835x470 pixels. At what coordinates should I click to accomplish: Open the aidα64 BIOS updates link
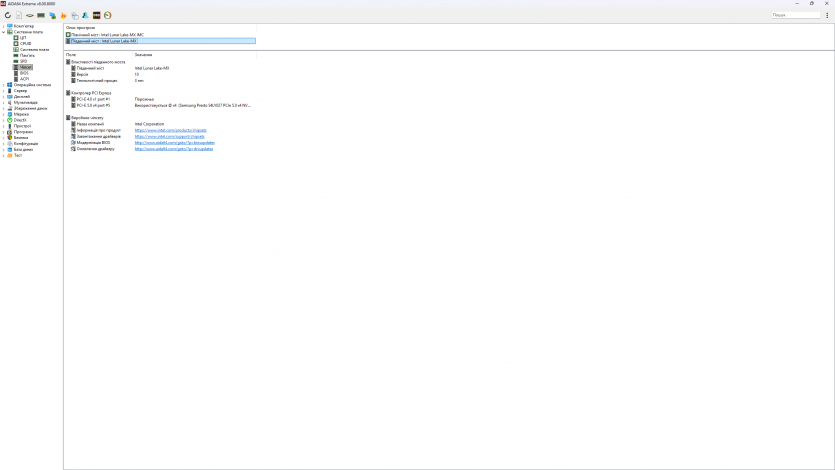(x=175, y=142)
